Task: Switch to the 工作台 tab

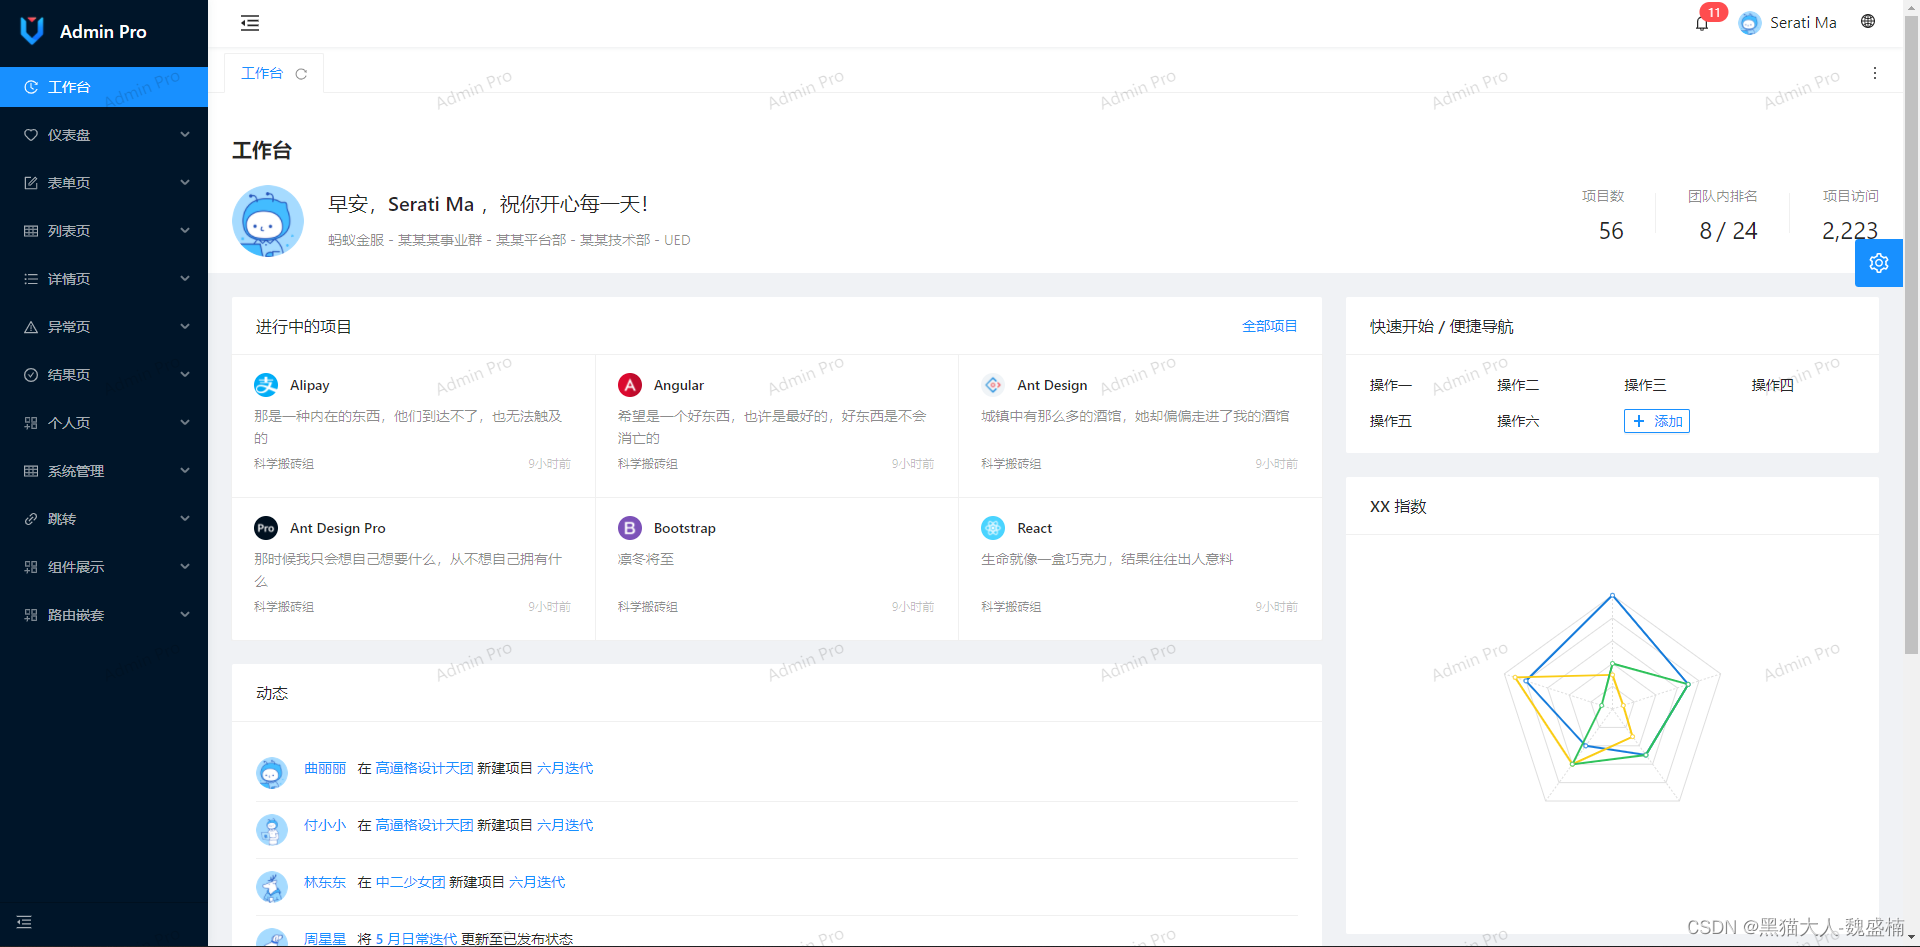Action: [262, 73]
